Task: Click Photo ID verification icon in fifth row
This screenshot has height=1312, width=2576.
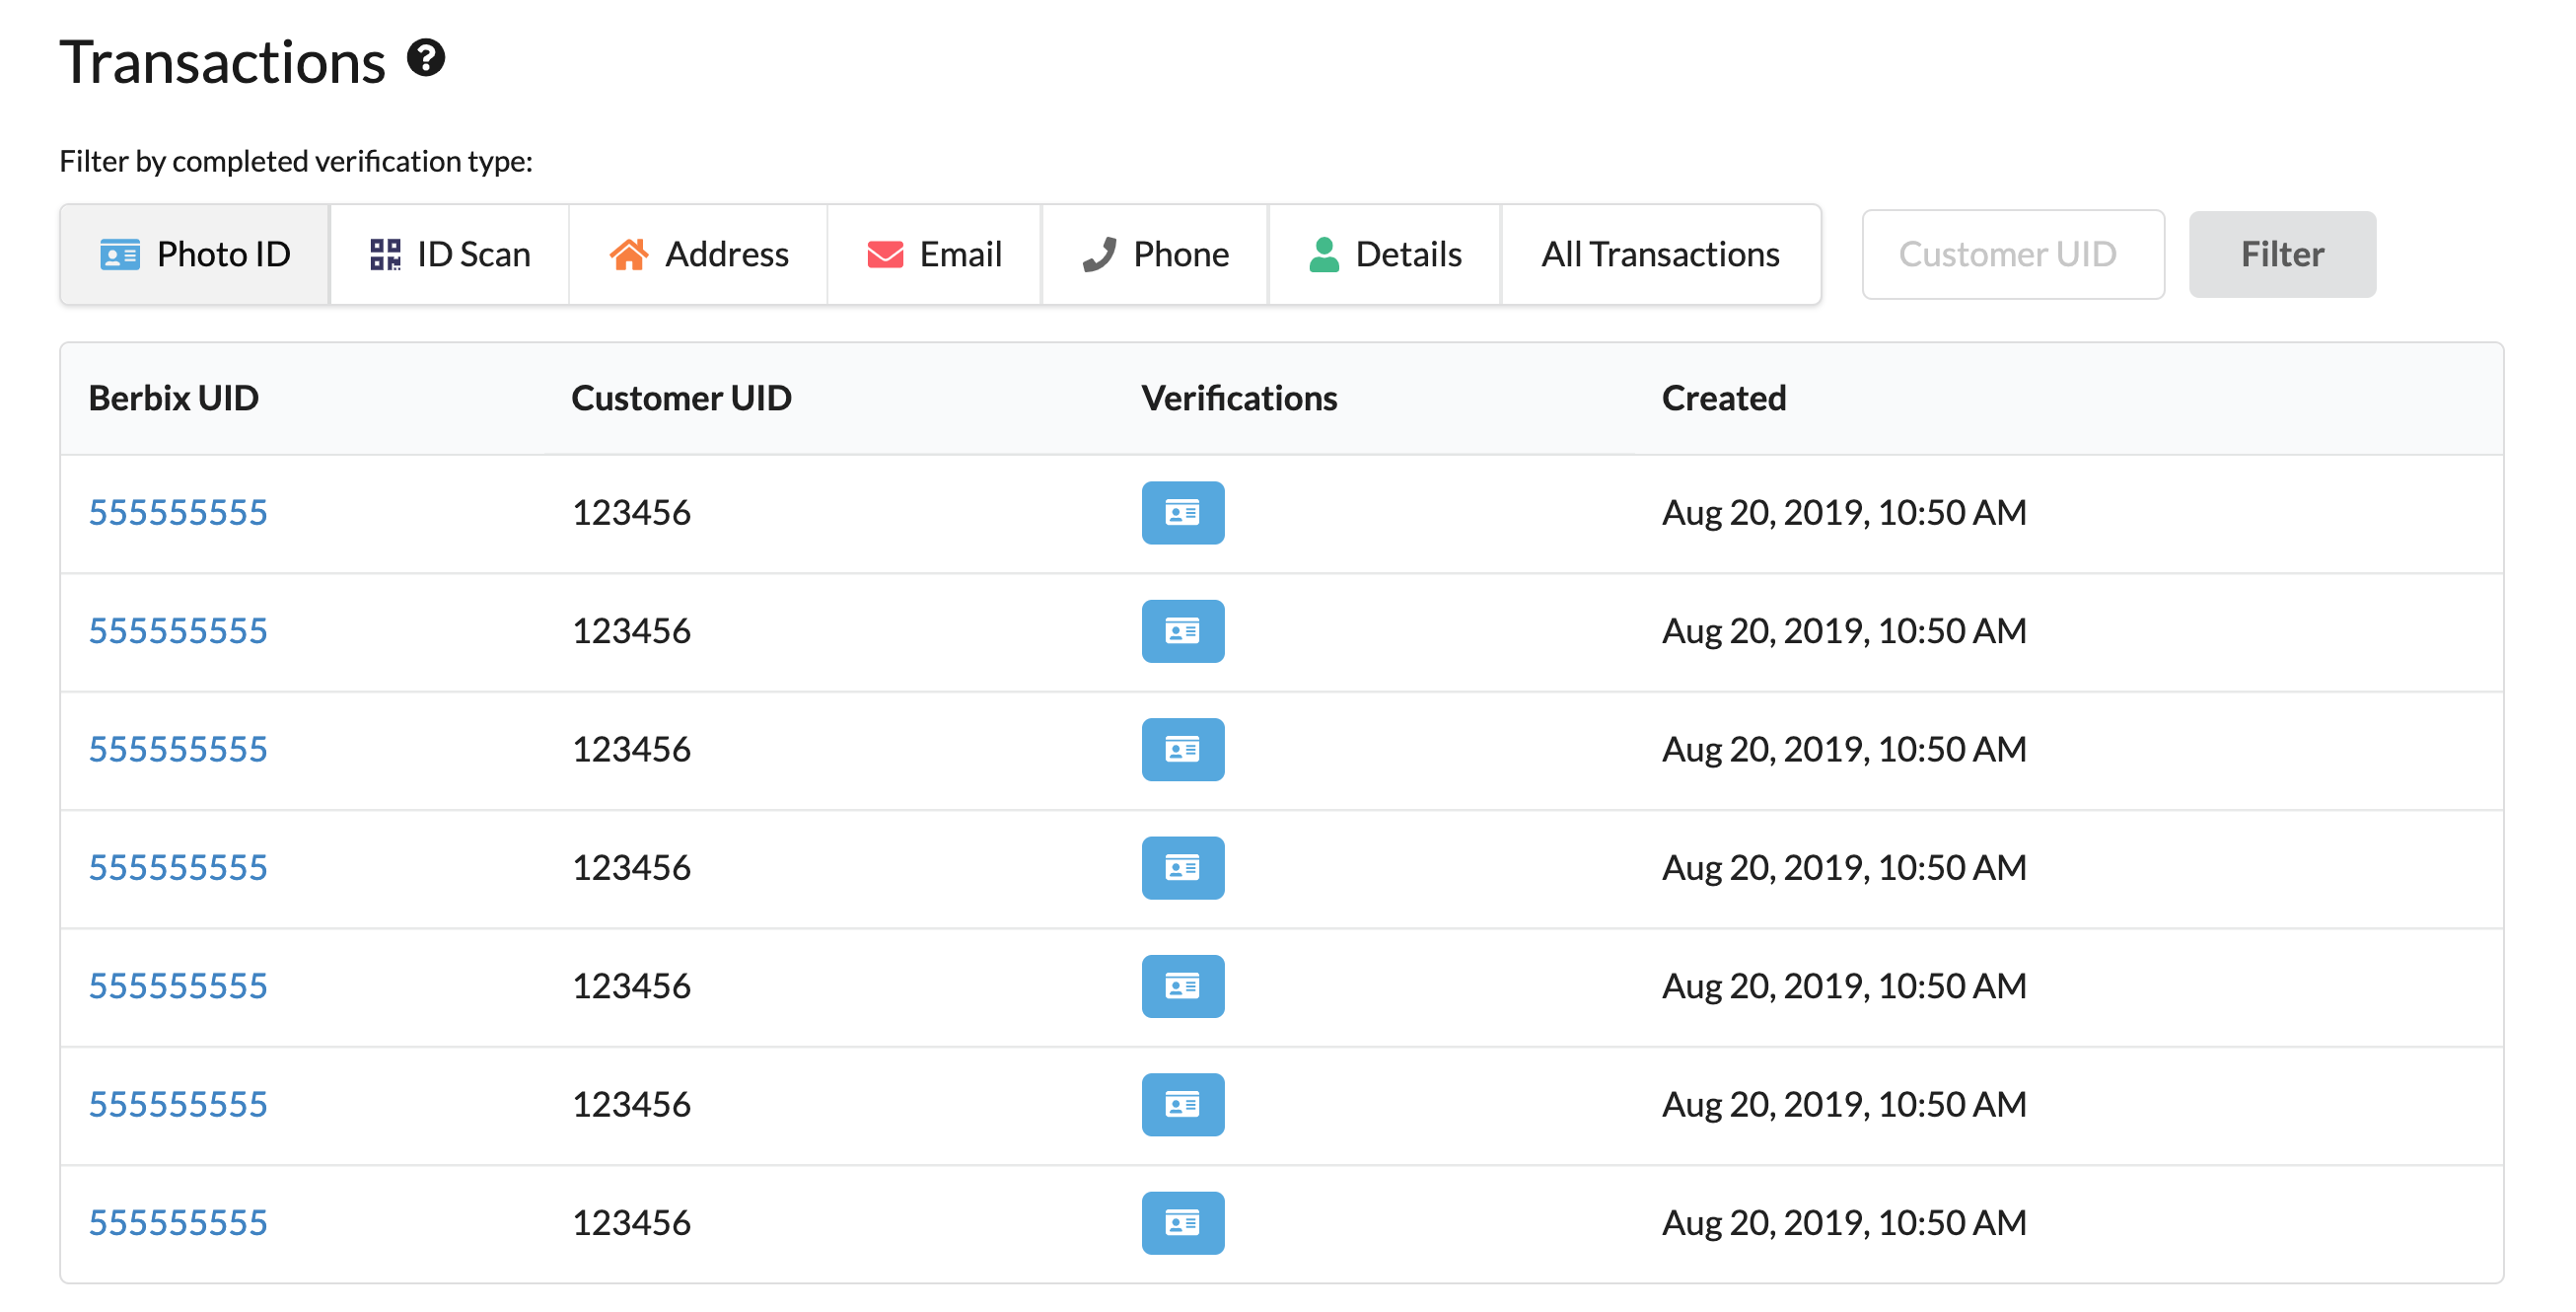Action: [1182, 986]
